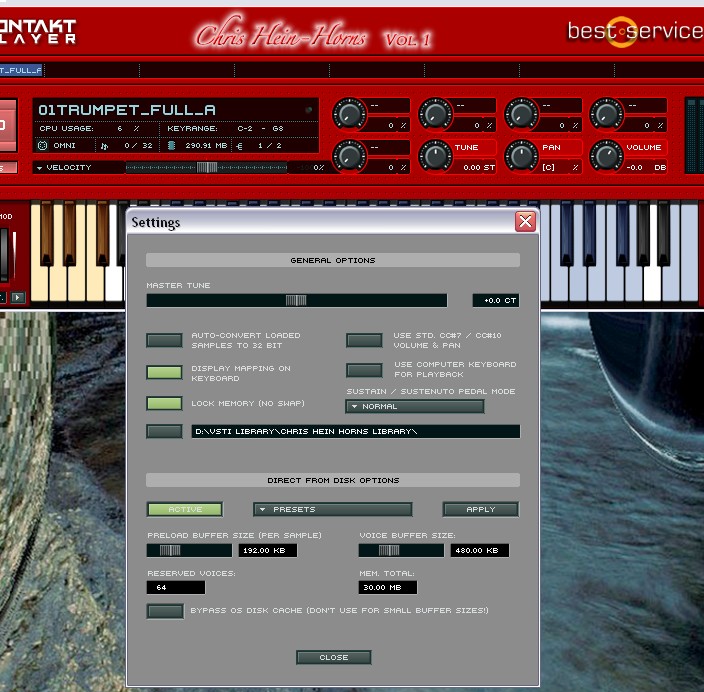Close the Settings dialog with the X button

tap(525, 221)
